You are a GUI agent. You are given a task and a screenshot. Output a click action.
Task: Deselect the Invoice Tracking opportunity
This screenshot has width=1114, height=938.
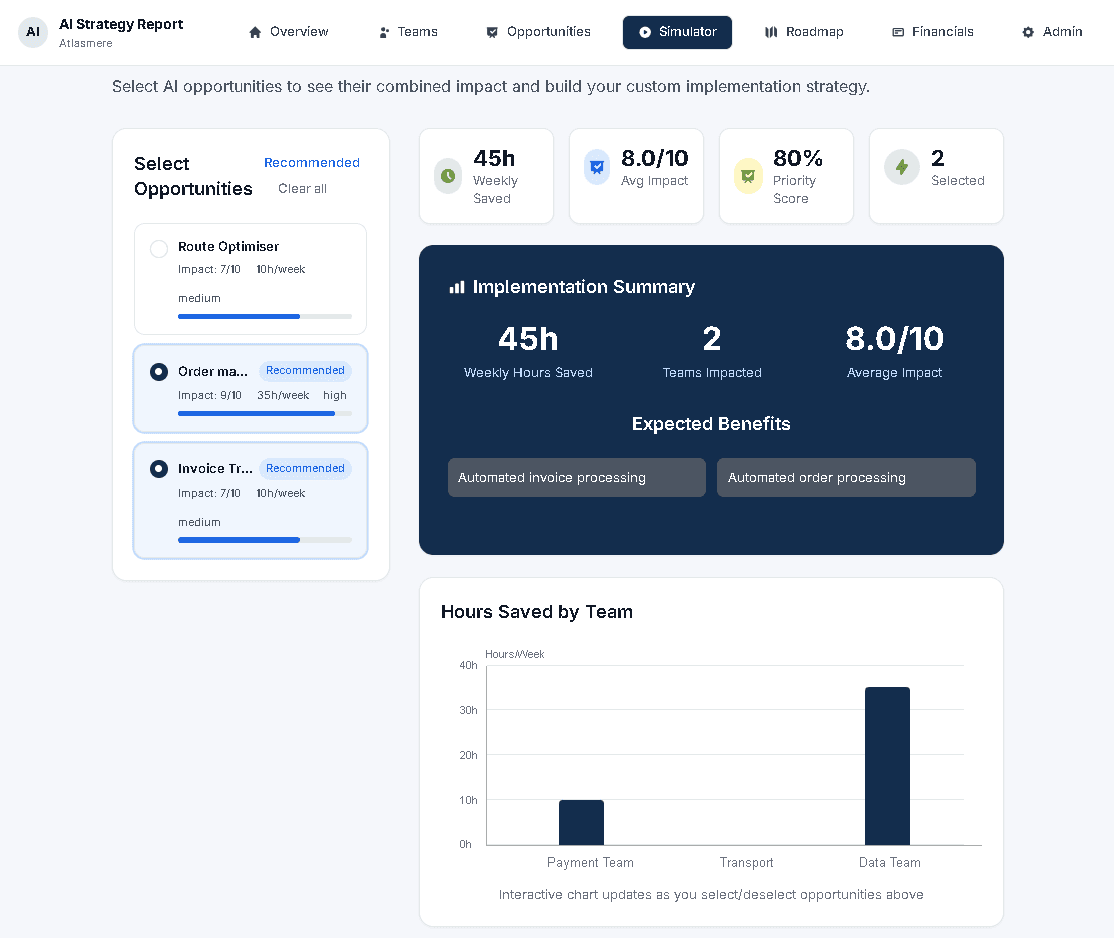[x=158, y=468]
